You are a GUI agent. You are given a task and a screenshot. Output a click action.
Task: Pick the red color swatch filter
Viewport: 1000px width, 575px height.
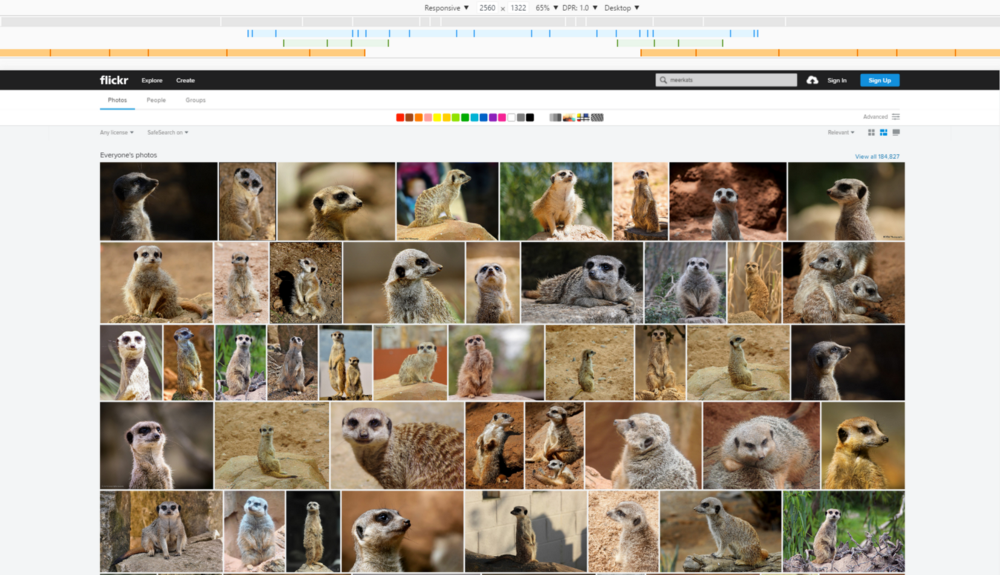tap(400, 117)
